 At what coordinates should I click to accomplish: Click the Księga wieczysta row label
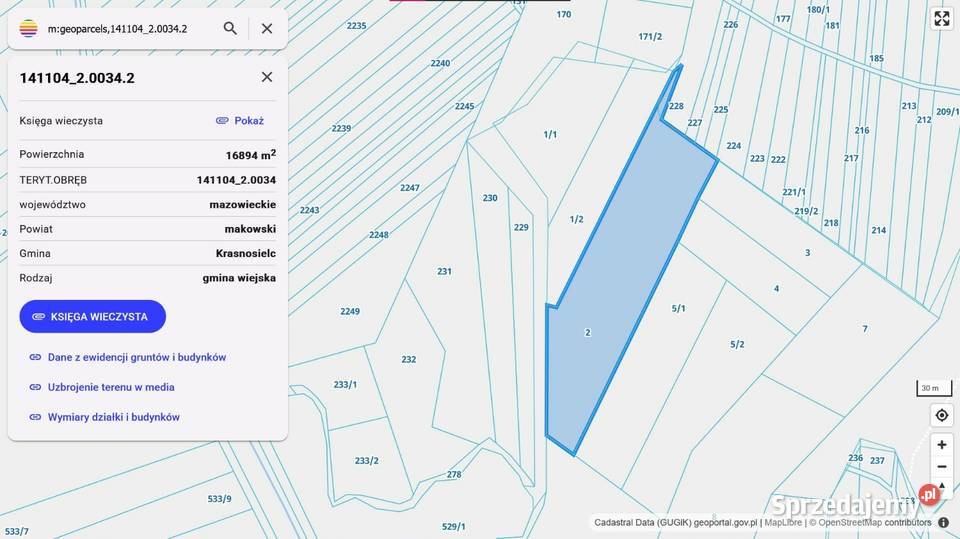pyautogui.click(x=61, y=121)
